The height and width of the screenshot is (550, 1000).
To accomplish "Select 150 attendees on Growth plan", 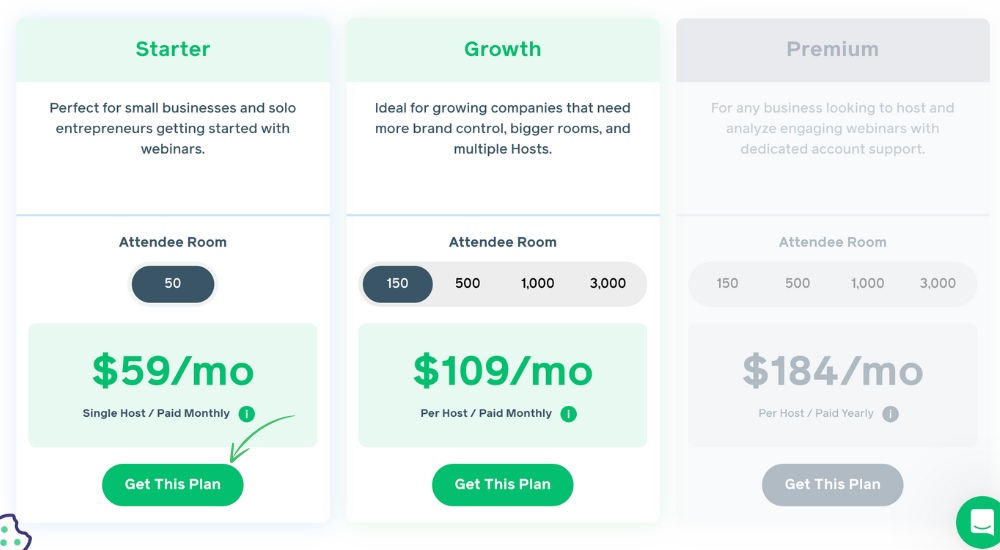I will pos(397,284).
